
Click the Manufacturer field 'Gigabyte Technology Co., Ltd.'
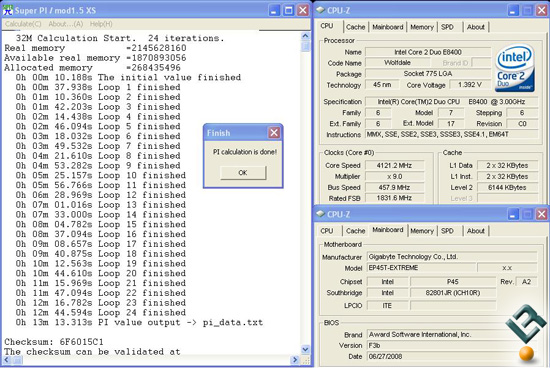click(x=452, y=257)
